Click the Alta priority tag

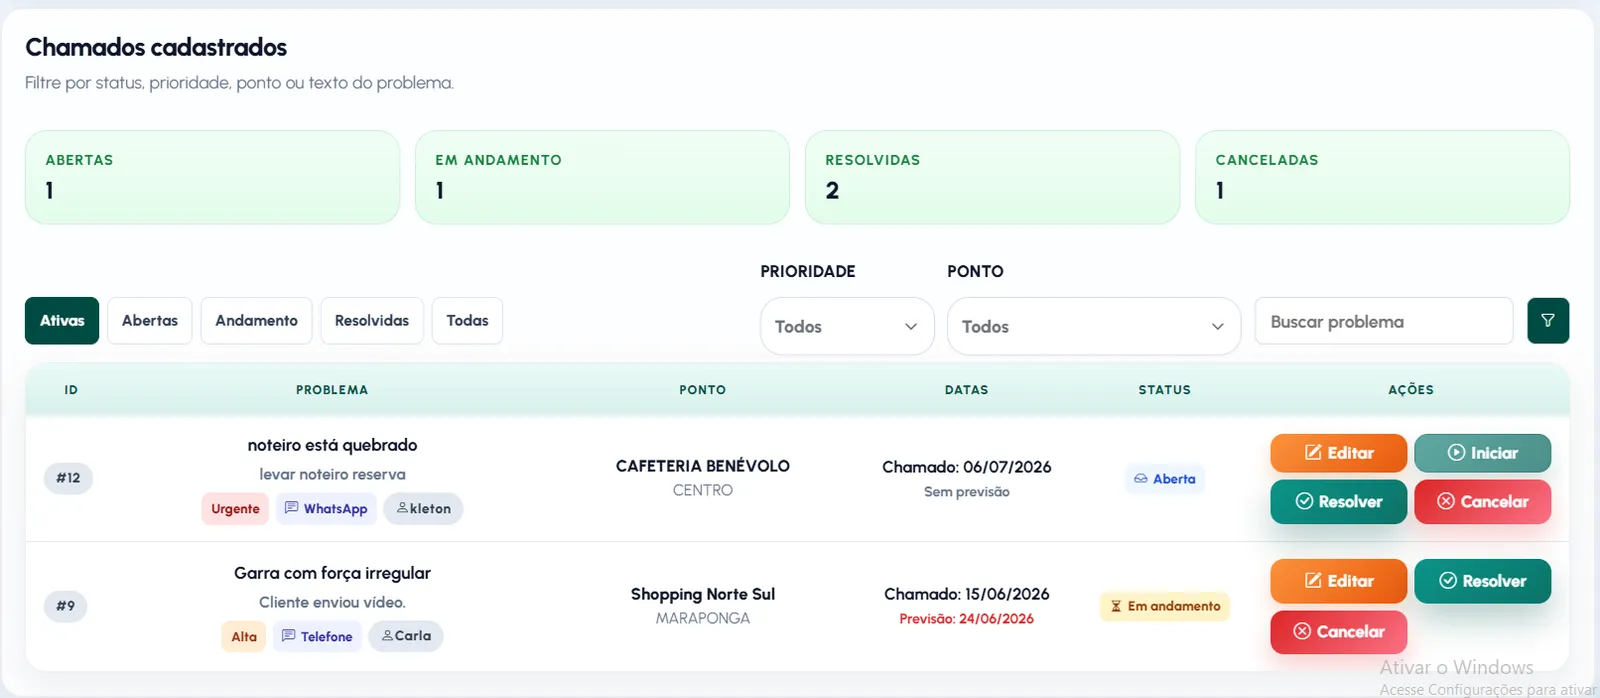[x=244, y=636]
